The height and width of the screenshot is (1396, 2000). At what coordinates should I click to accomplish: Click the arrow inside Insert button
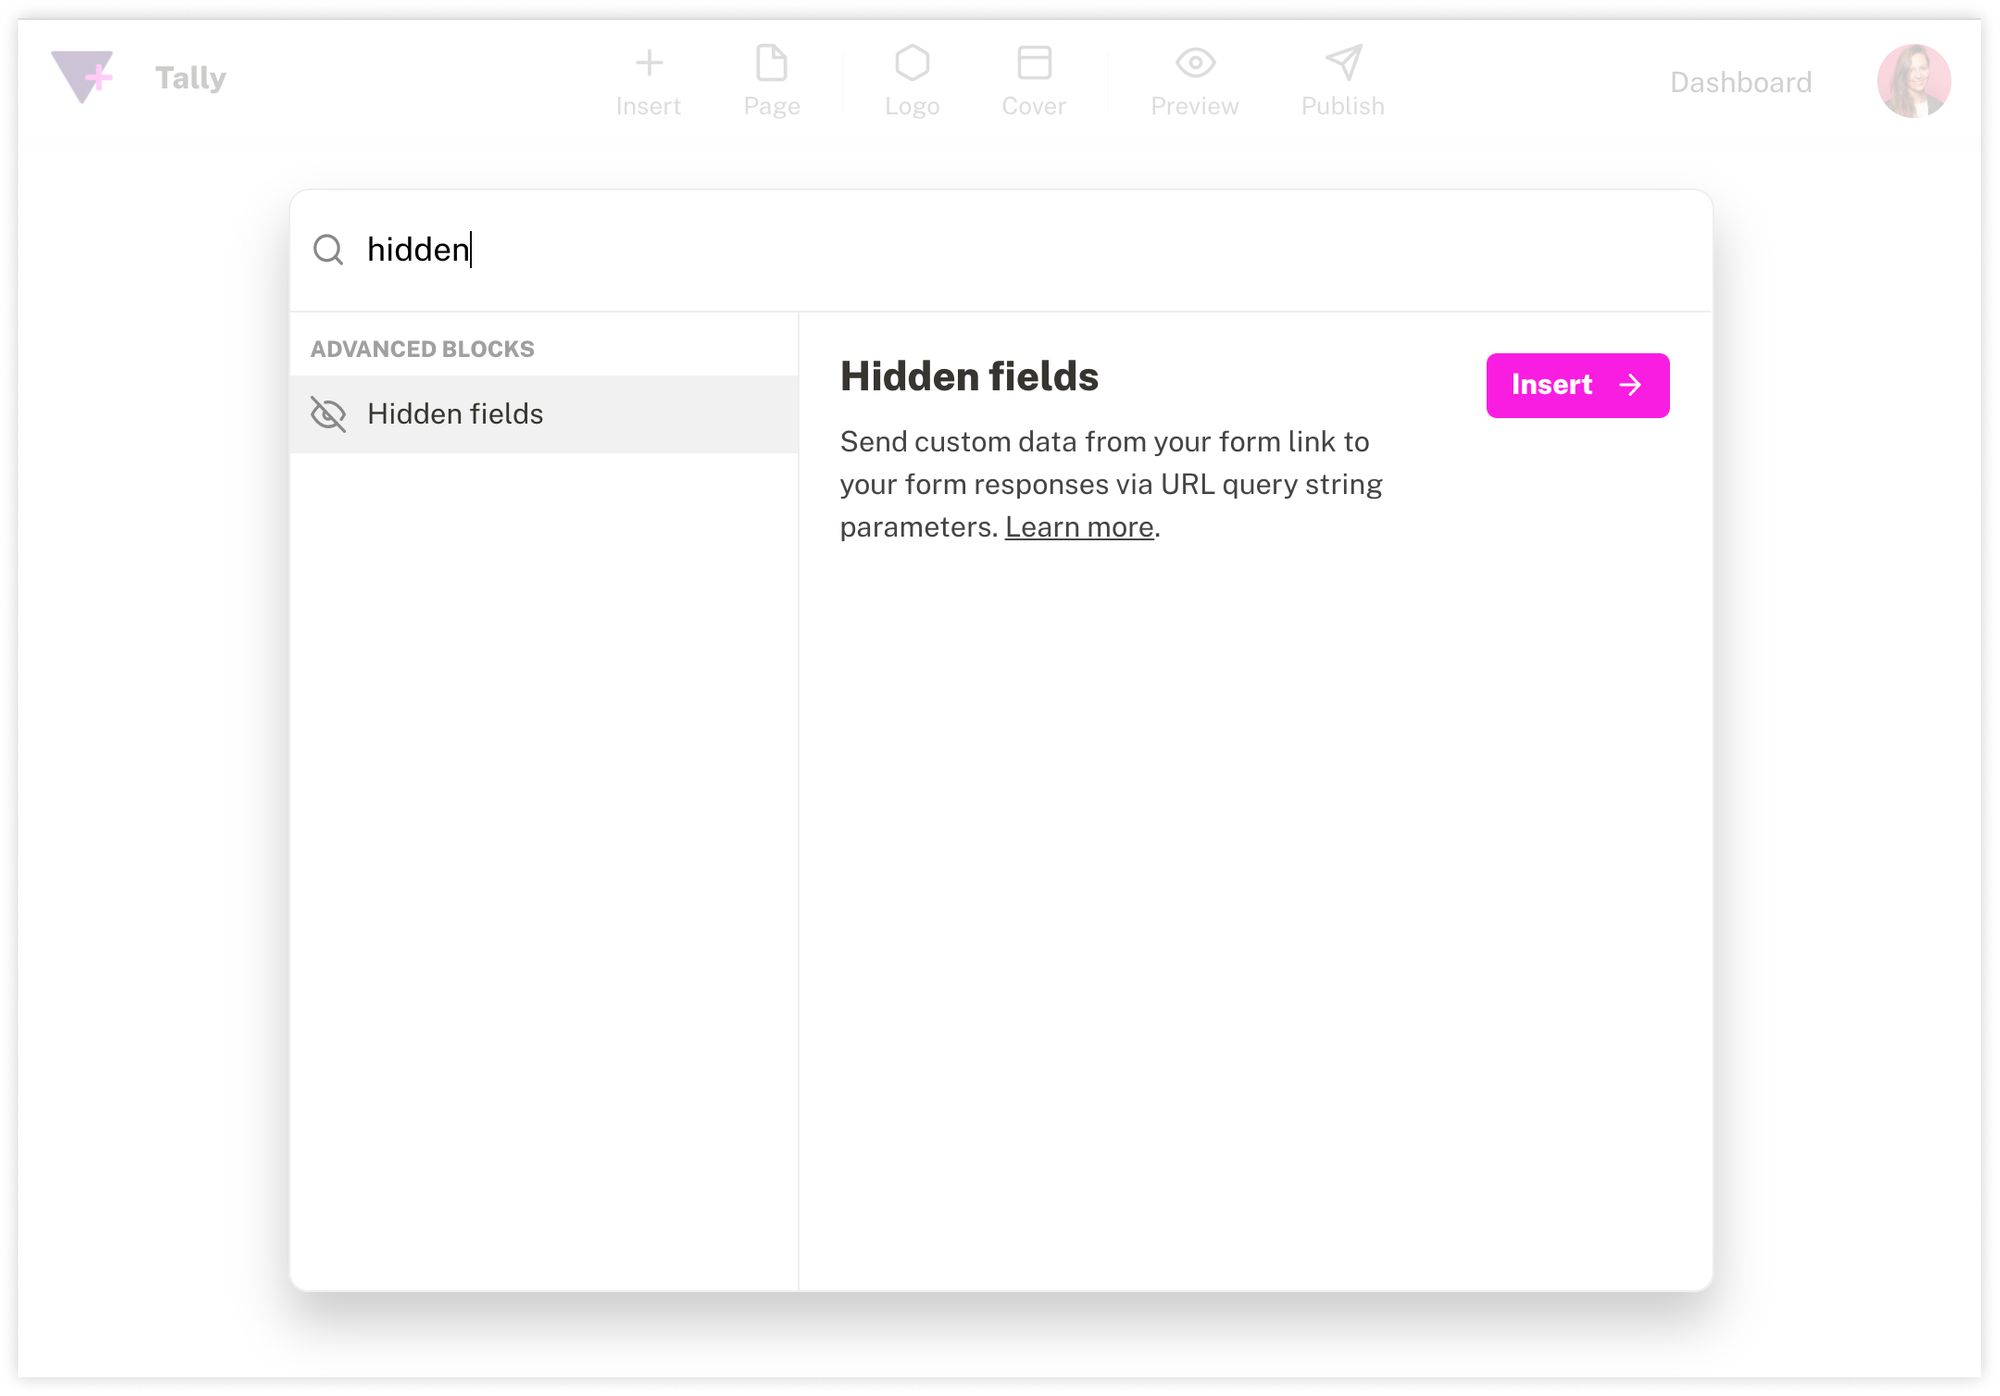1630,385
